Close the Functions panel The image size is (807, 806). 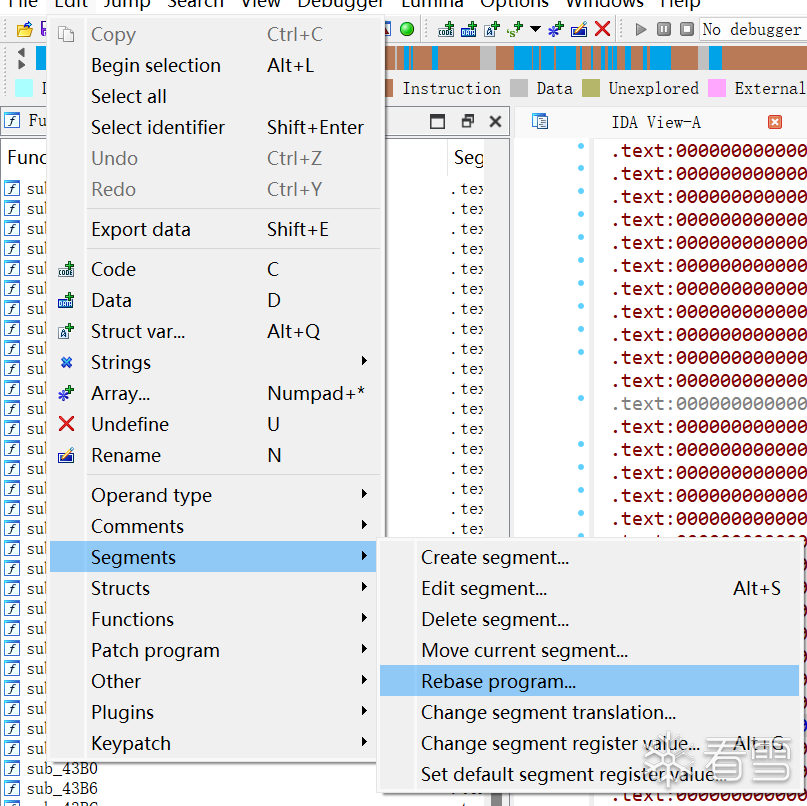click(x=495, y=121)
